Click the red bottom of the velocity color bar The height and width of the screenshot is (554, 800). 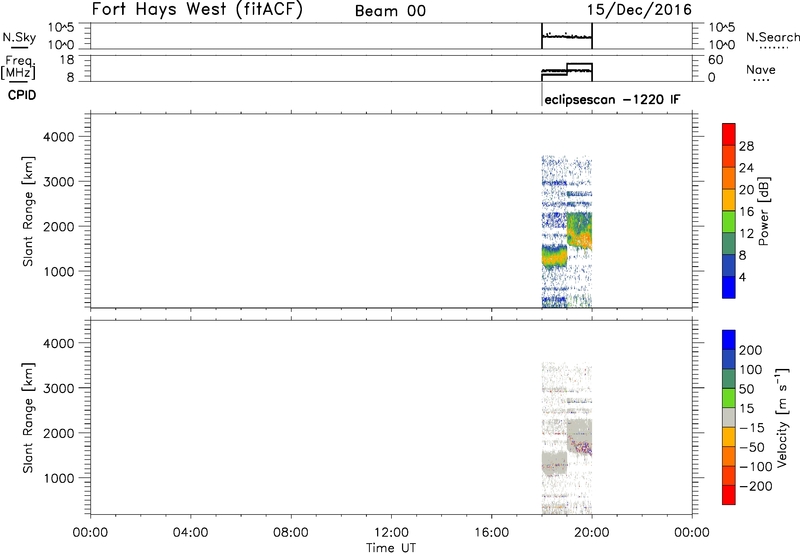[729, 495]
